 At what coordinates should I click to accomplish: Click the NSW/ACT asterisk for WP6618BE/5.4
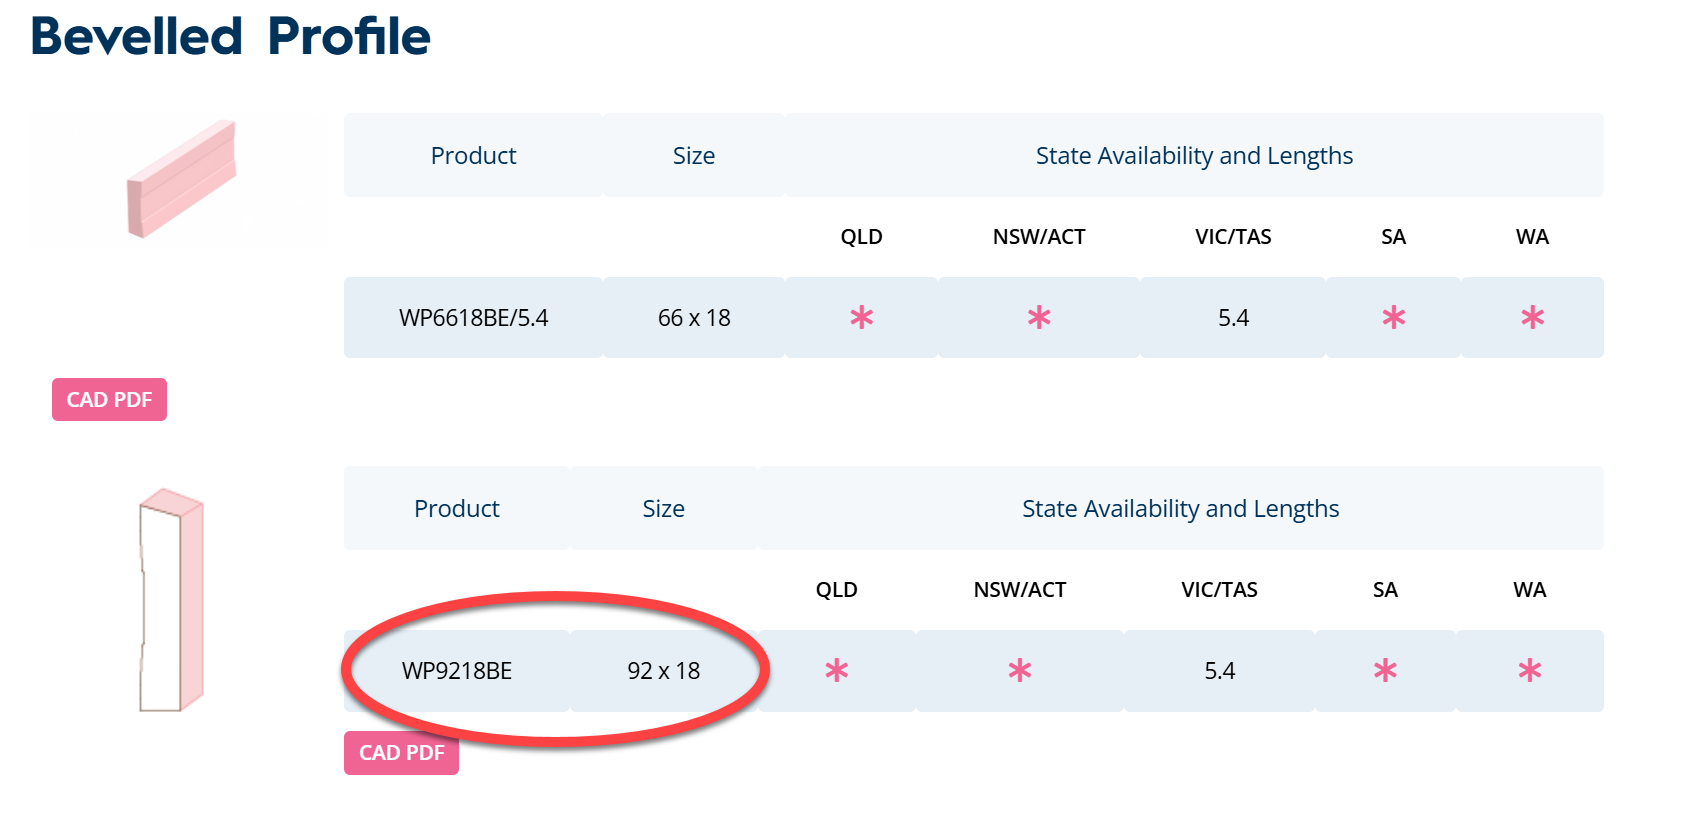click(x=1039, y=318)
